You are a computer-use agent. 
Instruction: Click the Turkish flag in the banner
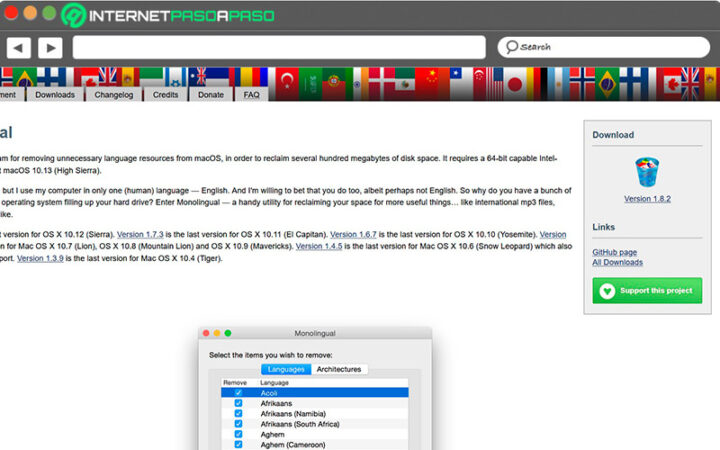[x=288, y=78]
